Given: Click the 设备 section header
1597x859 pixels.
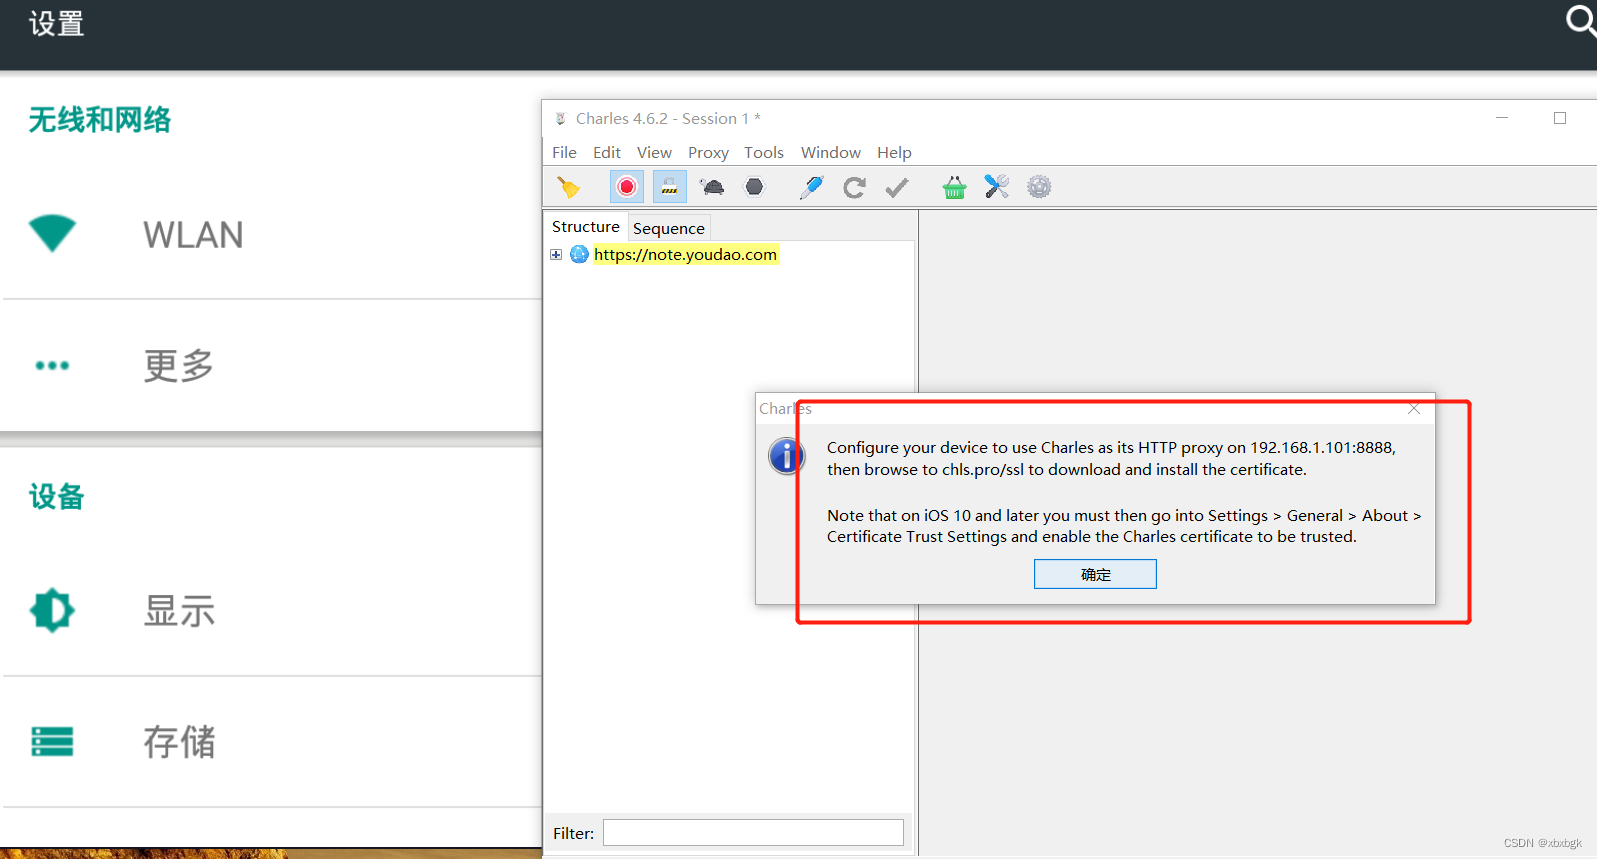Looking at the screenshot, I should 57,496.
